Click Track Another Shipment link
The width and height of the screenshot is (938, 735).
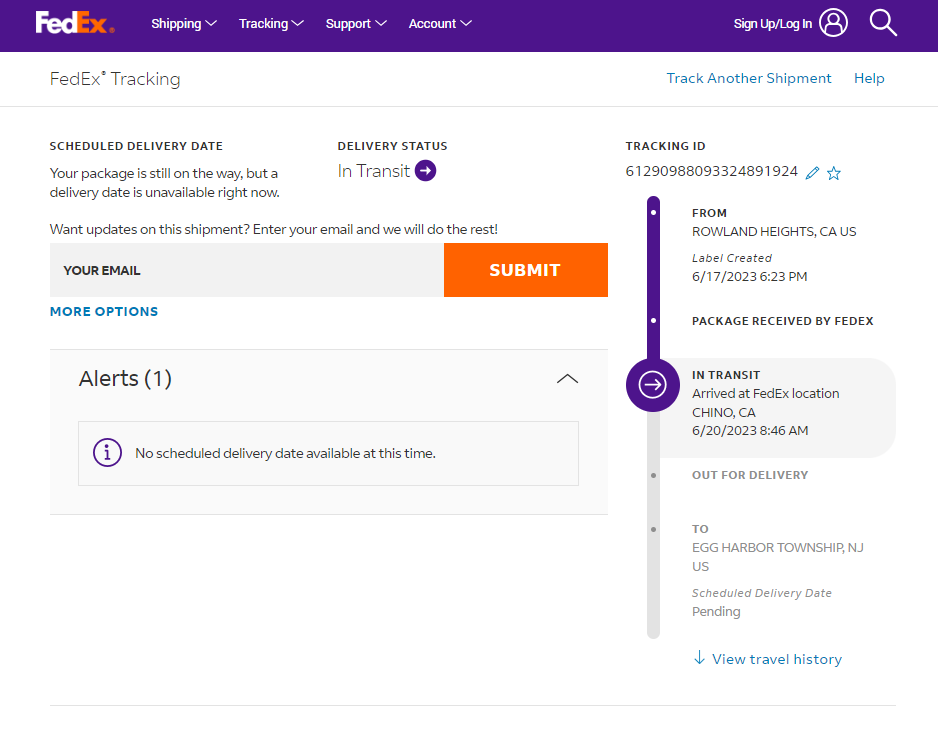(749, 78)
